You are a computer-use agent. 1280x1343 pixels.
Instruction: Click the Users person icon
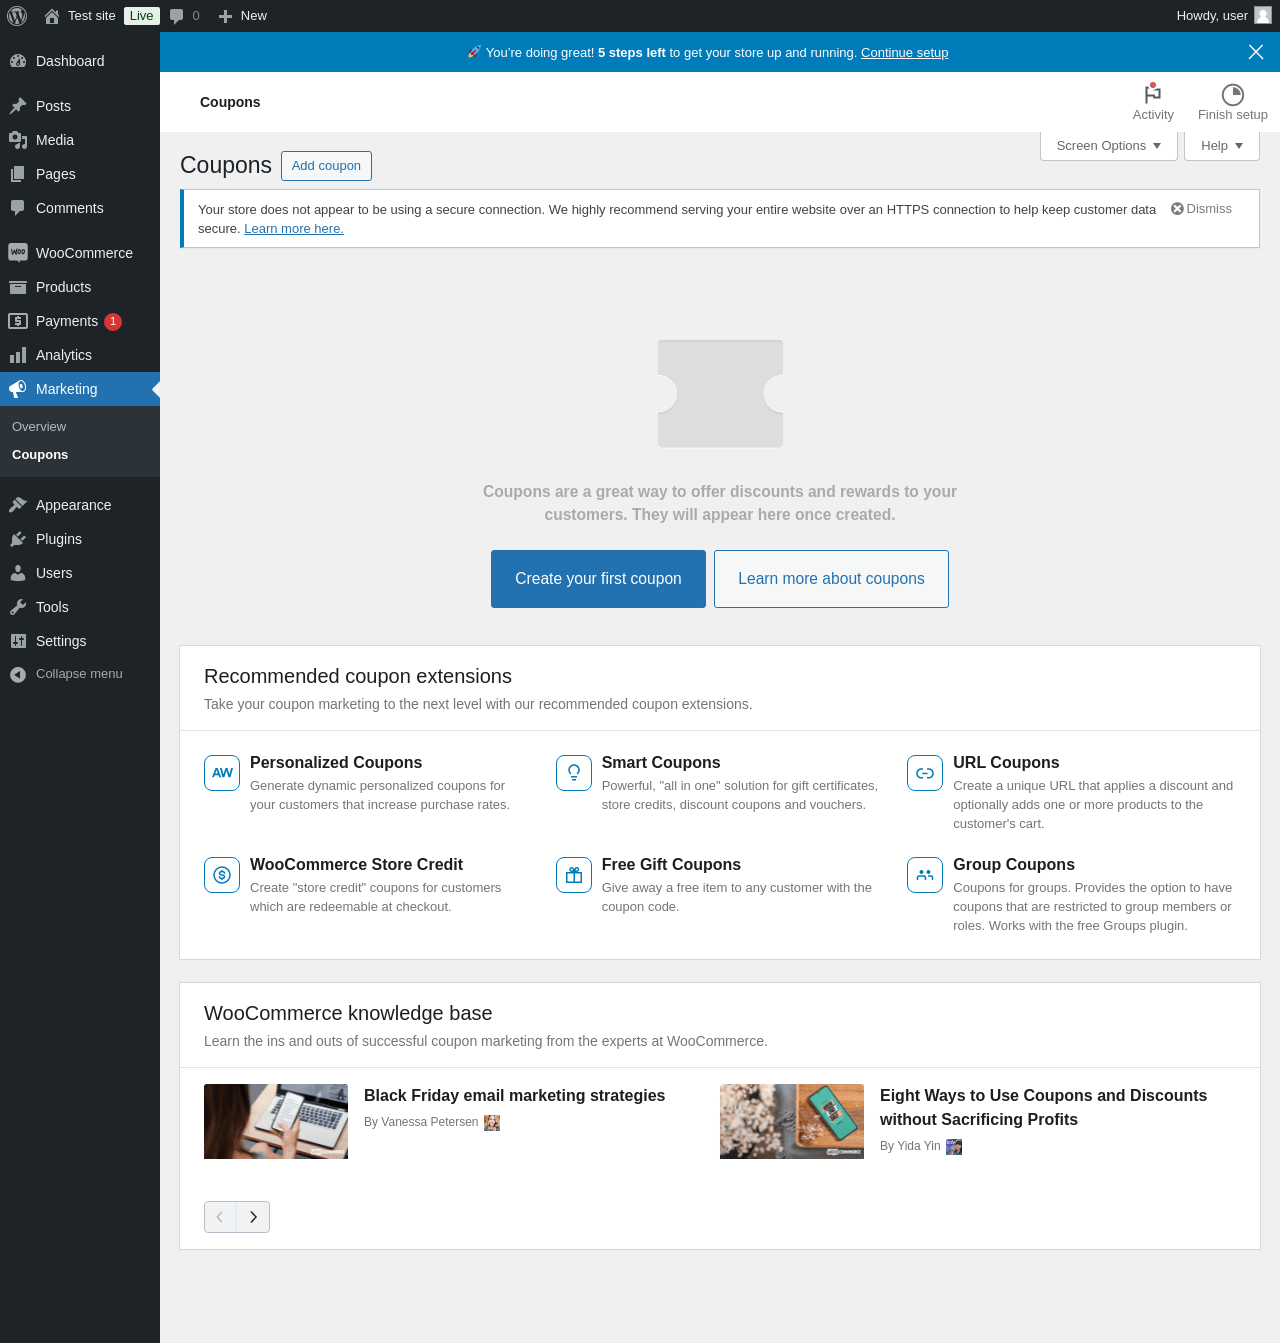coord(18,573)
